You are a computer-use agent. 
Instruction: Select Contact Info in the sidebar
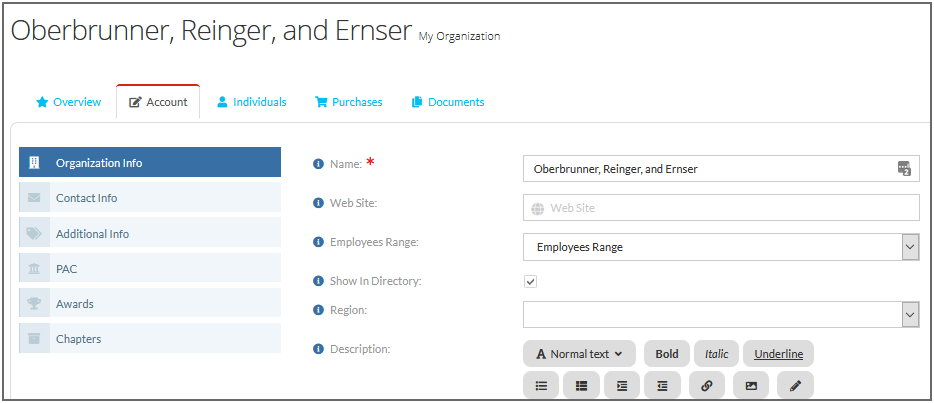[x=150, y=198]
